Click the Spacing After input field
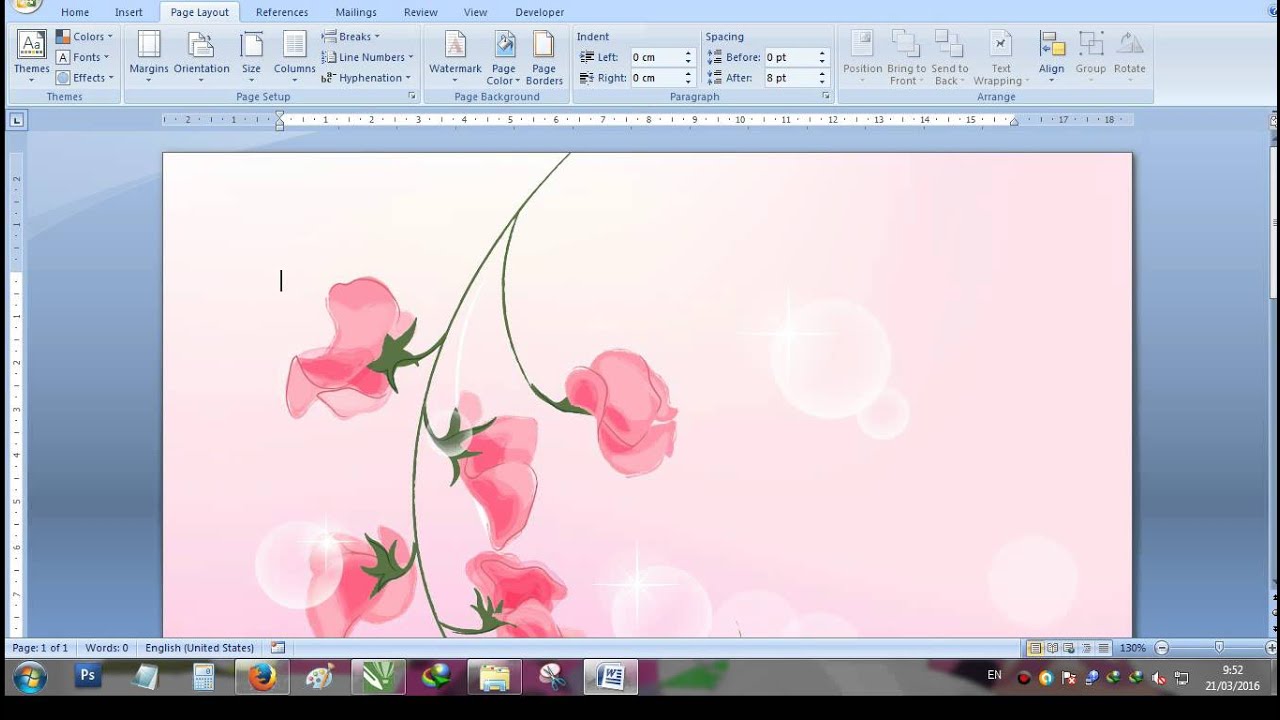1280x720 pixels. 789,78
